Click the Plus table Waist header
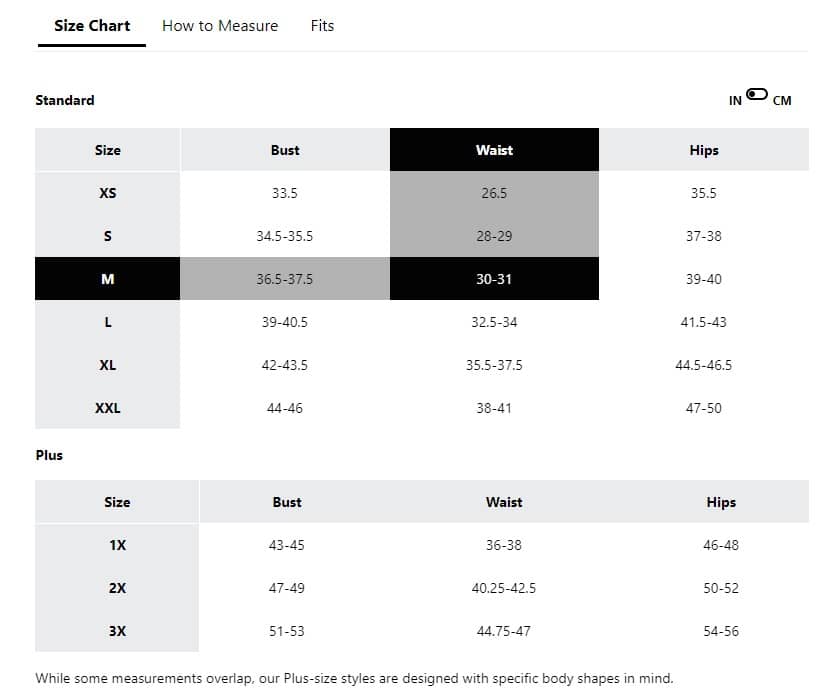This screenshot has height=692, width=831. [504, 502]
